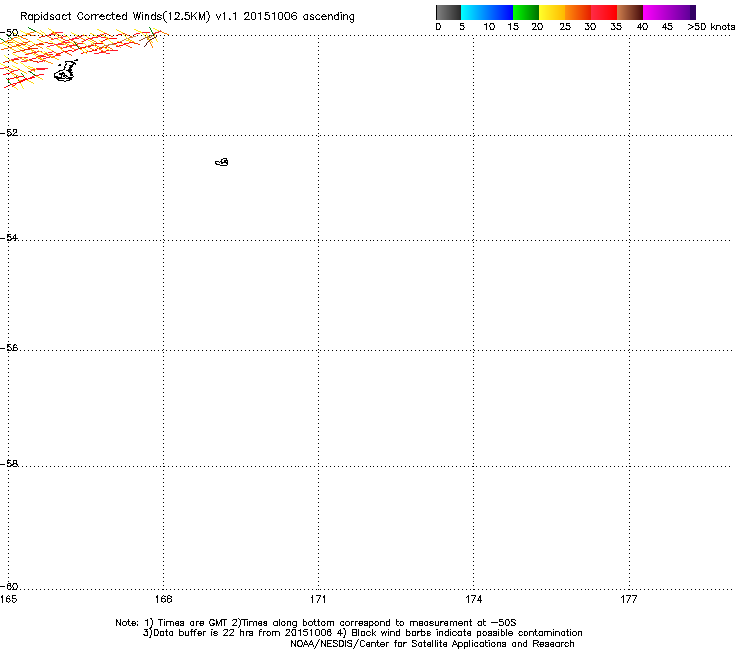
Task: Click the orange 25-30 knots color segment
Action: [578, 12]
